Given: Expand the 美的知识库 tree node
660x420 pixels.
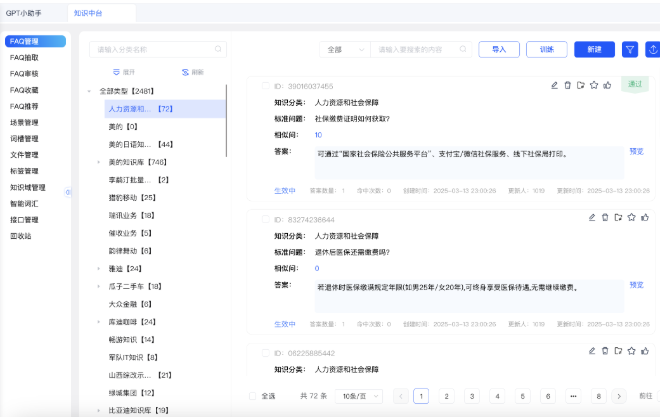Looking at the screenshot, I should [x=99, y=161].
